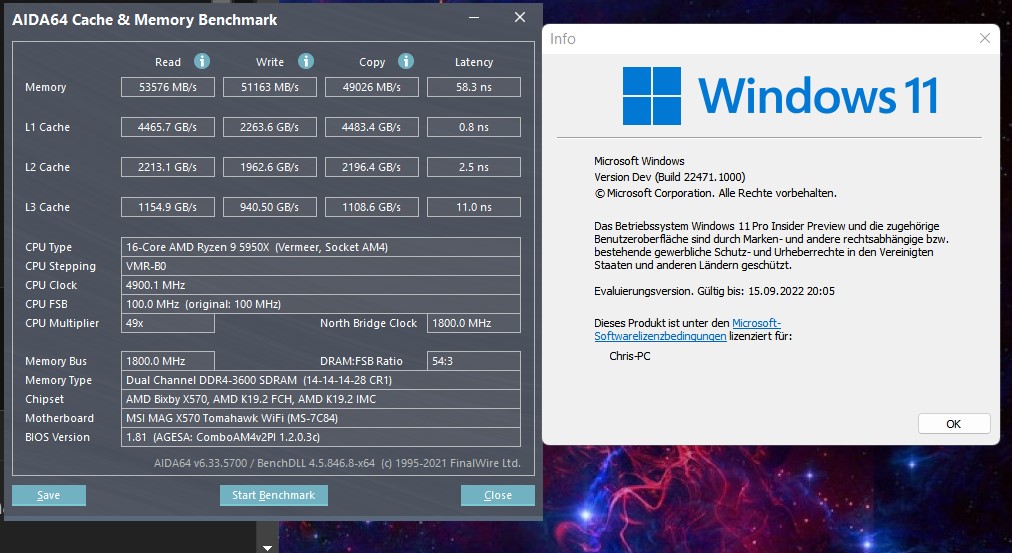Click L3 Cache latency 11.0 ns
1012x553 pixels.
click(474, 207)
